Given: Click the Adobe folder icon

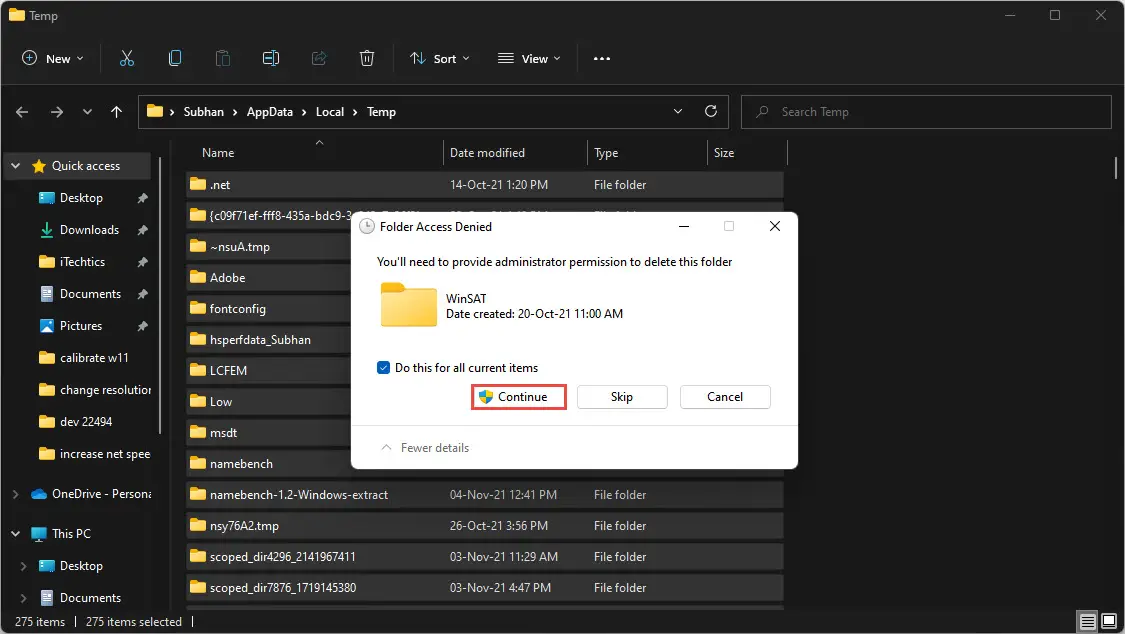Looking at the screenshot, I should 198,277.
